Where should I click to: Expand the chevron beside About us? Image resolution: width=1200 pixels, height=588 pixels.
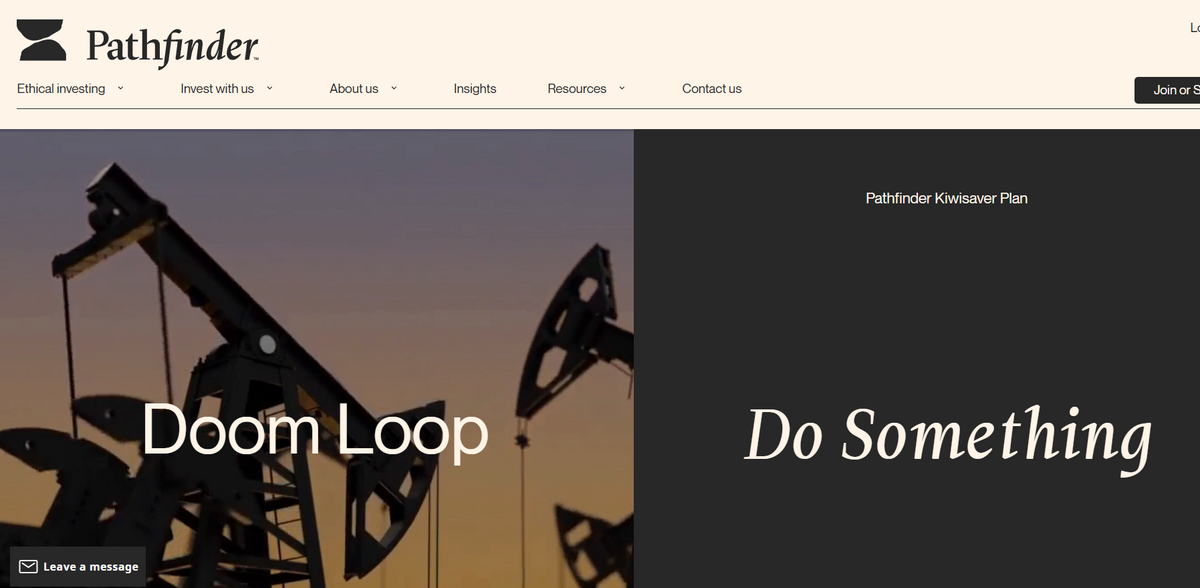click(394, 88)
